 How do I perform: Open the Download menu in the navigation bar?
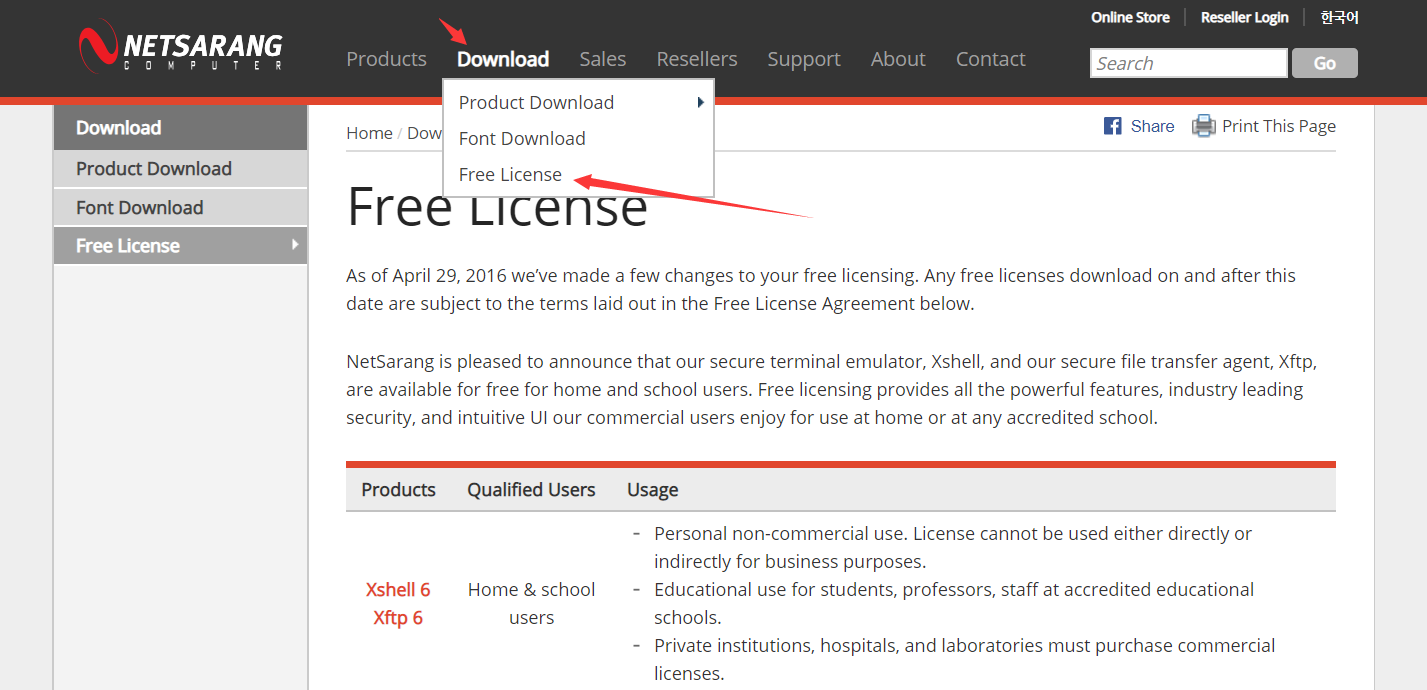point(503,59)
